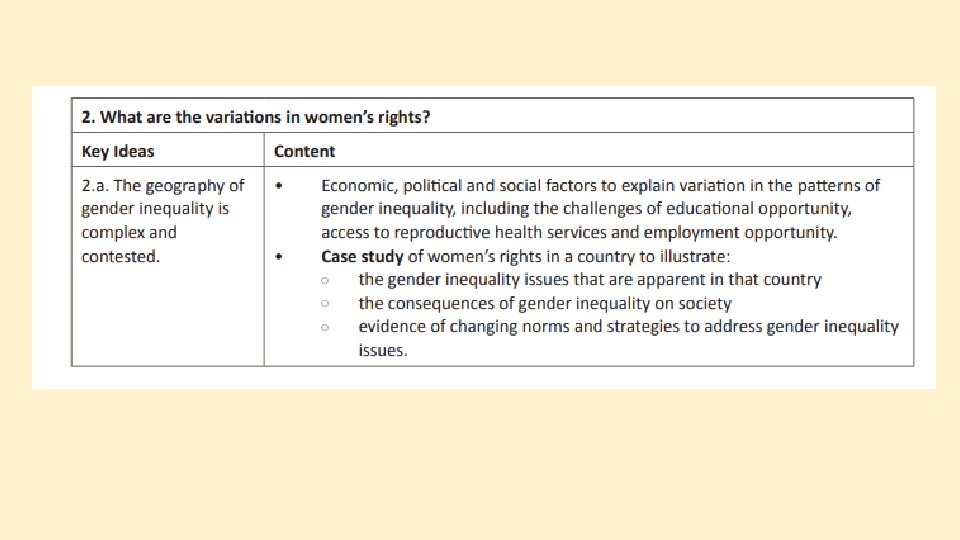Click the "evidence of changing norms and strategies" line
The width and height of the screenshot is (960, 540).
(x=628, y=327)
